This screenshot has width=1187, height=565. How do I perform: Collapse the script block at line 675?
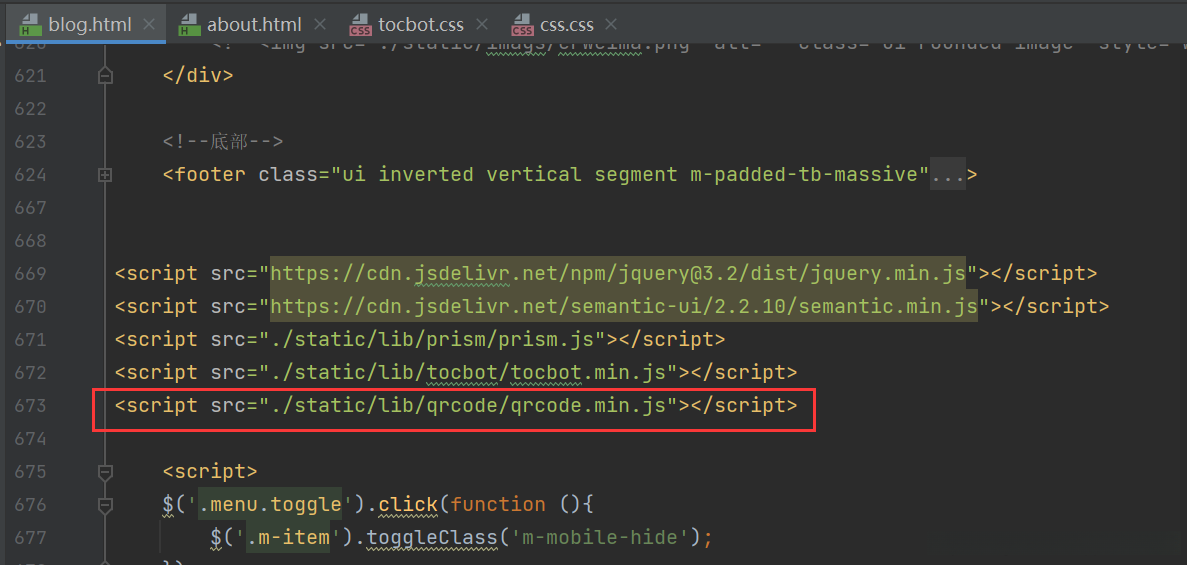click(x=105, y=472)
